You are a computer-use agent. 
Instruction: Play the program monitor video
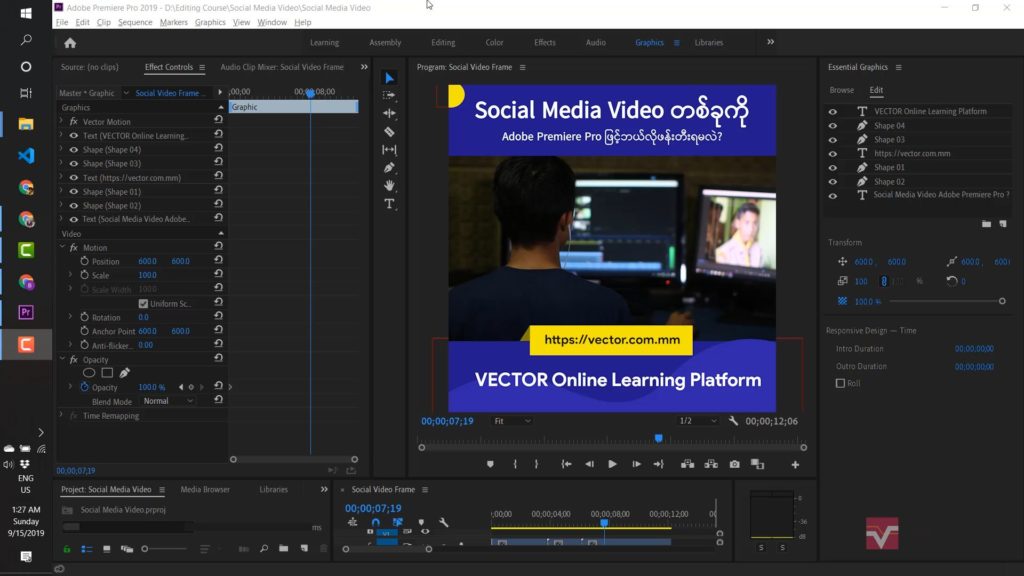pyautogui.click(x=612, y=464)
